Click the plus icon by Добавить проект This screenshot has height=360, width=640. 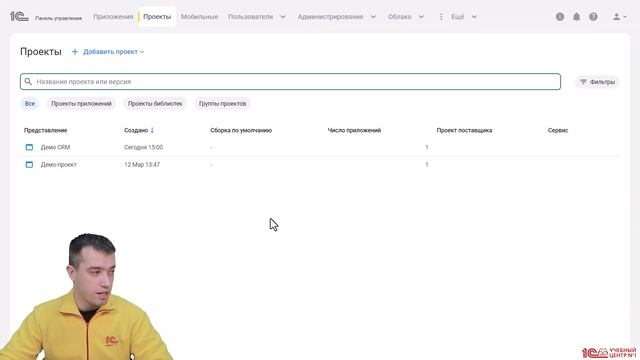point(75,52)
